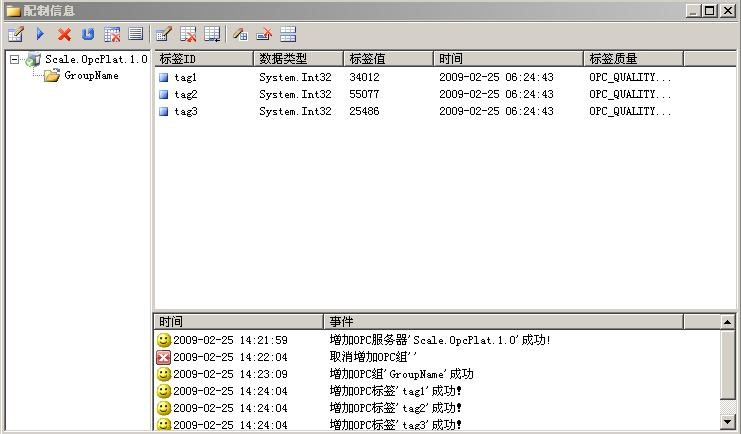Click the tag value 34012
Screen dimensions: 741x434
(364, 77)
